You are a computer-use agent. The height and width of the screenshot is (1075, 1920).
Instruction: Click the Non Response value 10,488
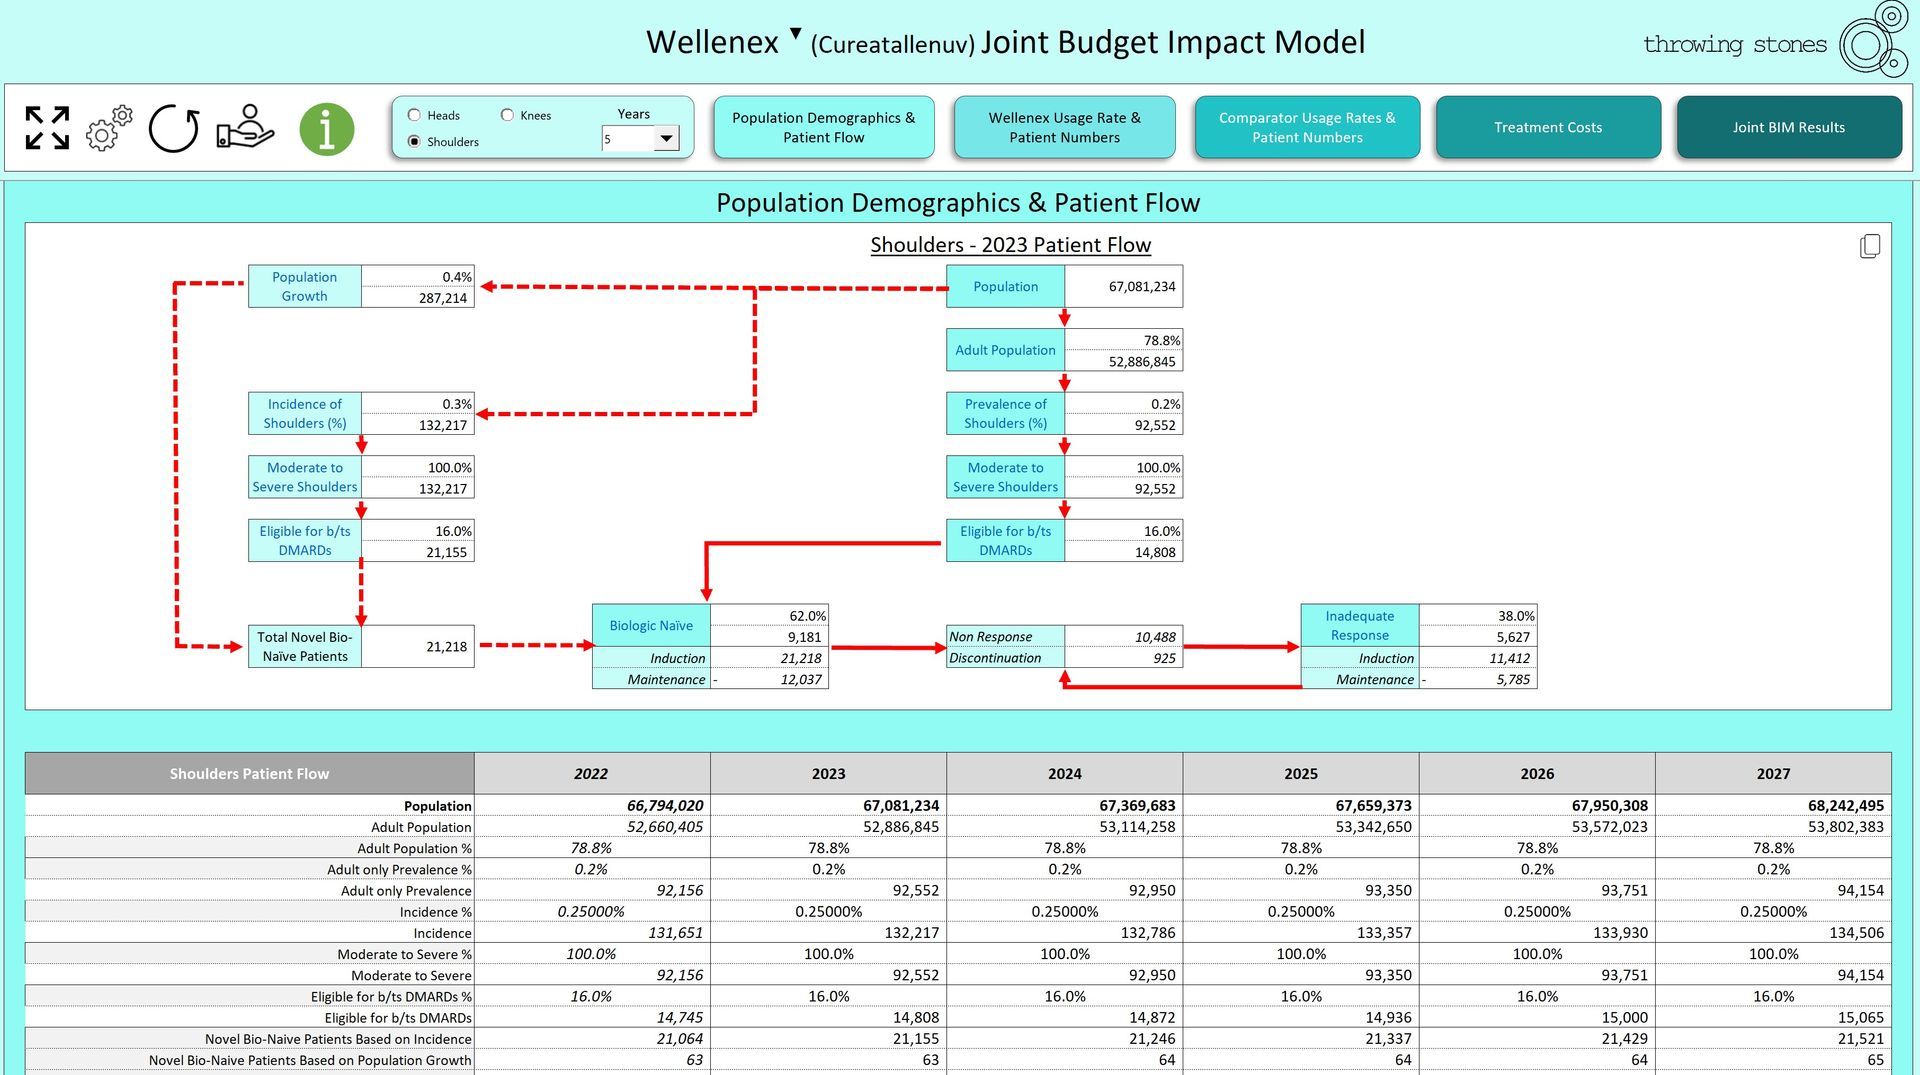1124,637
